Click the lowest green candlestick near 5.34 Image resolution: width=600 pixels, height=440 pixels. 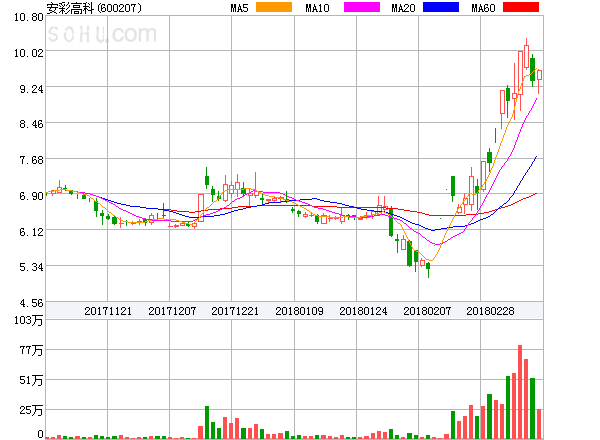pyautogui.click(x=428, y=268)
